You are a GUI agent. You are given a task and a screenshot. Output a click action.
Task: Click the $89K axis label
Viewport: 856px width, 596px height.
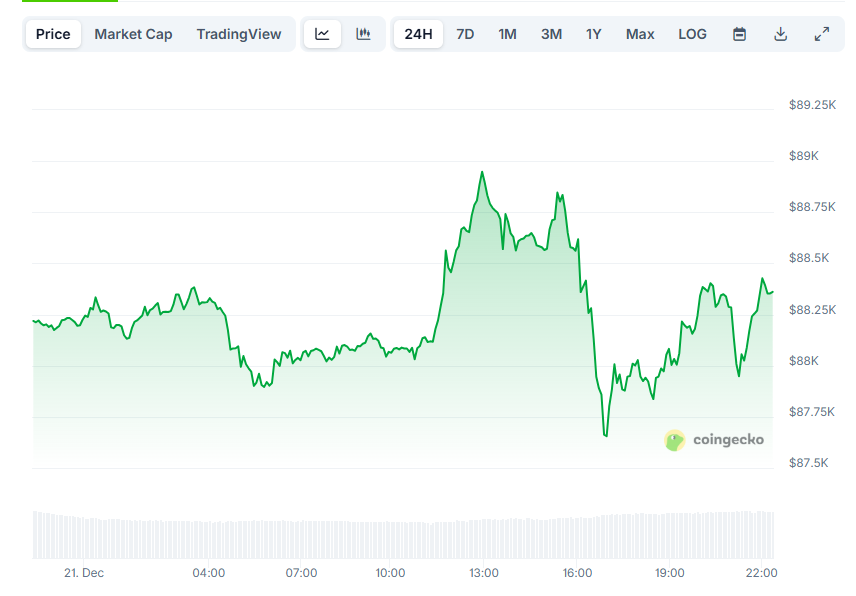click(x=803, y=156)
